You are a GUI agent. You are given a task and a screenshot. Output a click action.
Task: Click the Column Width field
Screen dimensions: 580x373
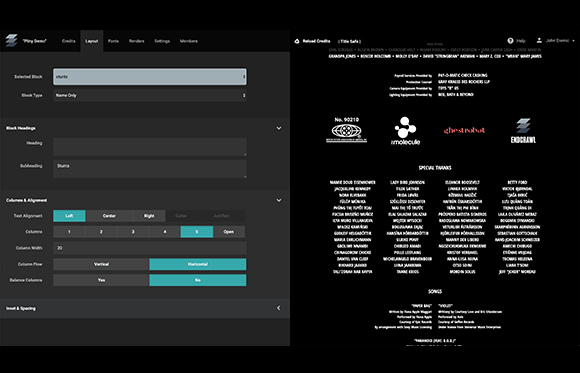(x=150, y=248)
